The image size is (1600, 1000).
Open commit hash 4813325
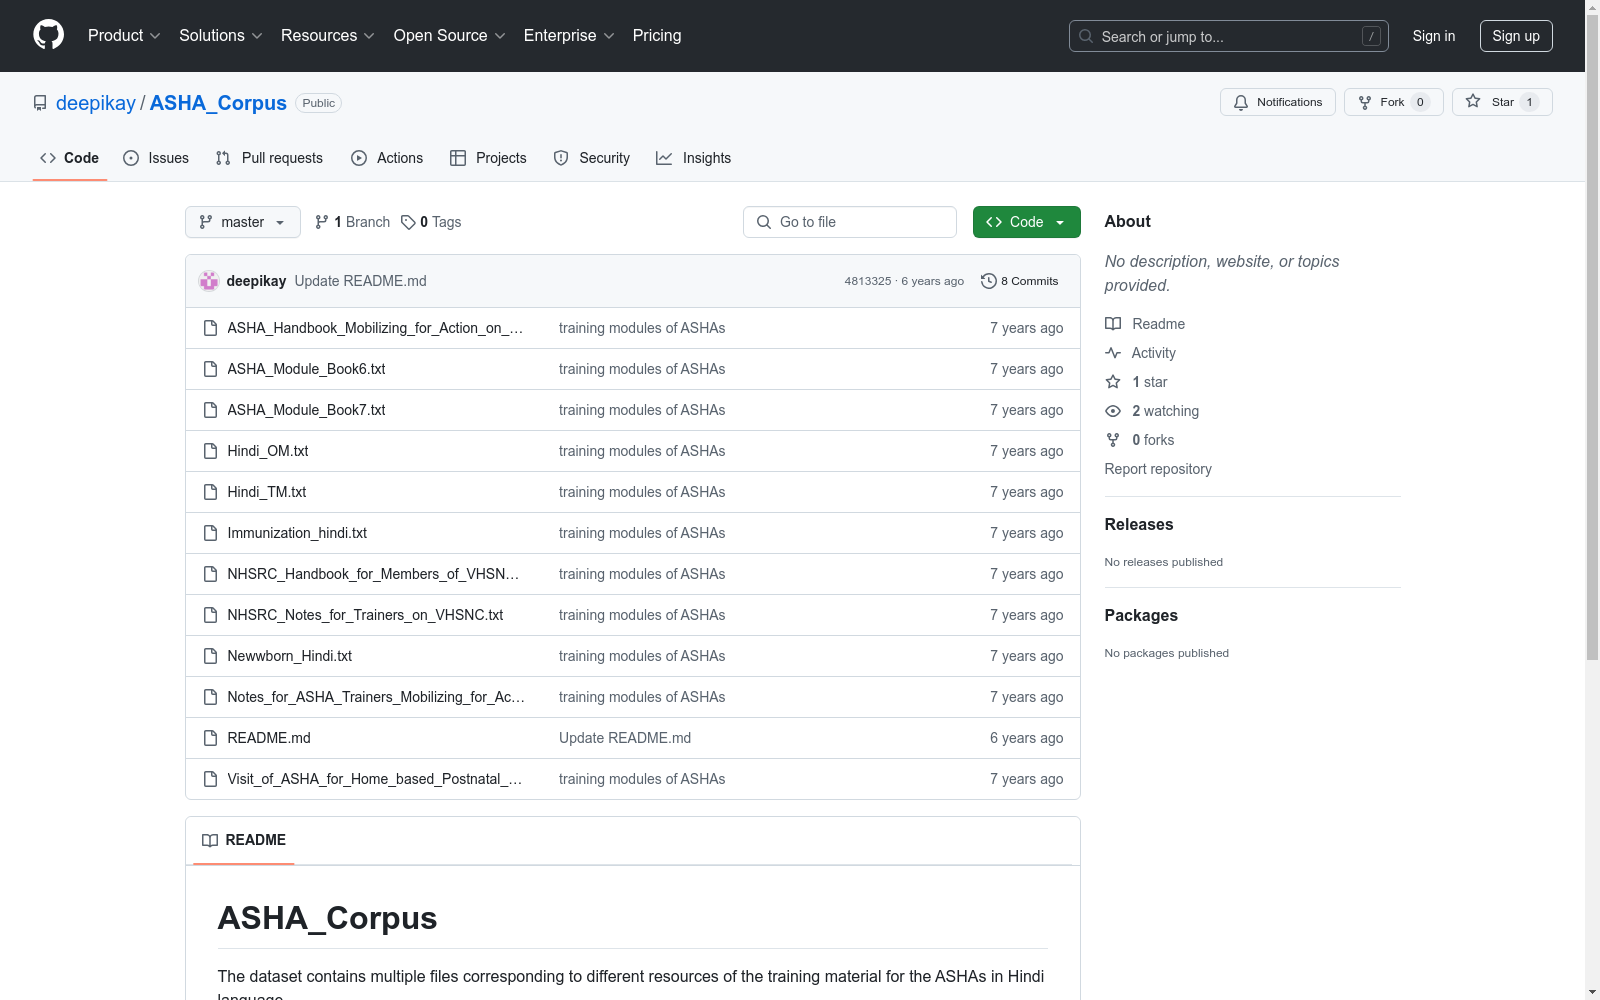867,281
